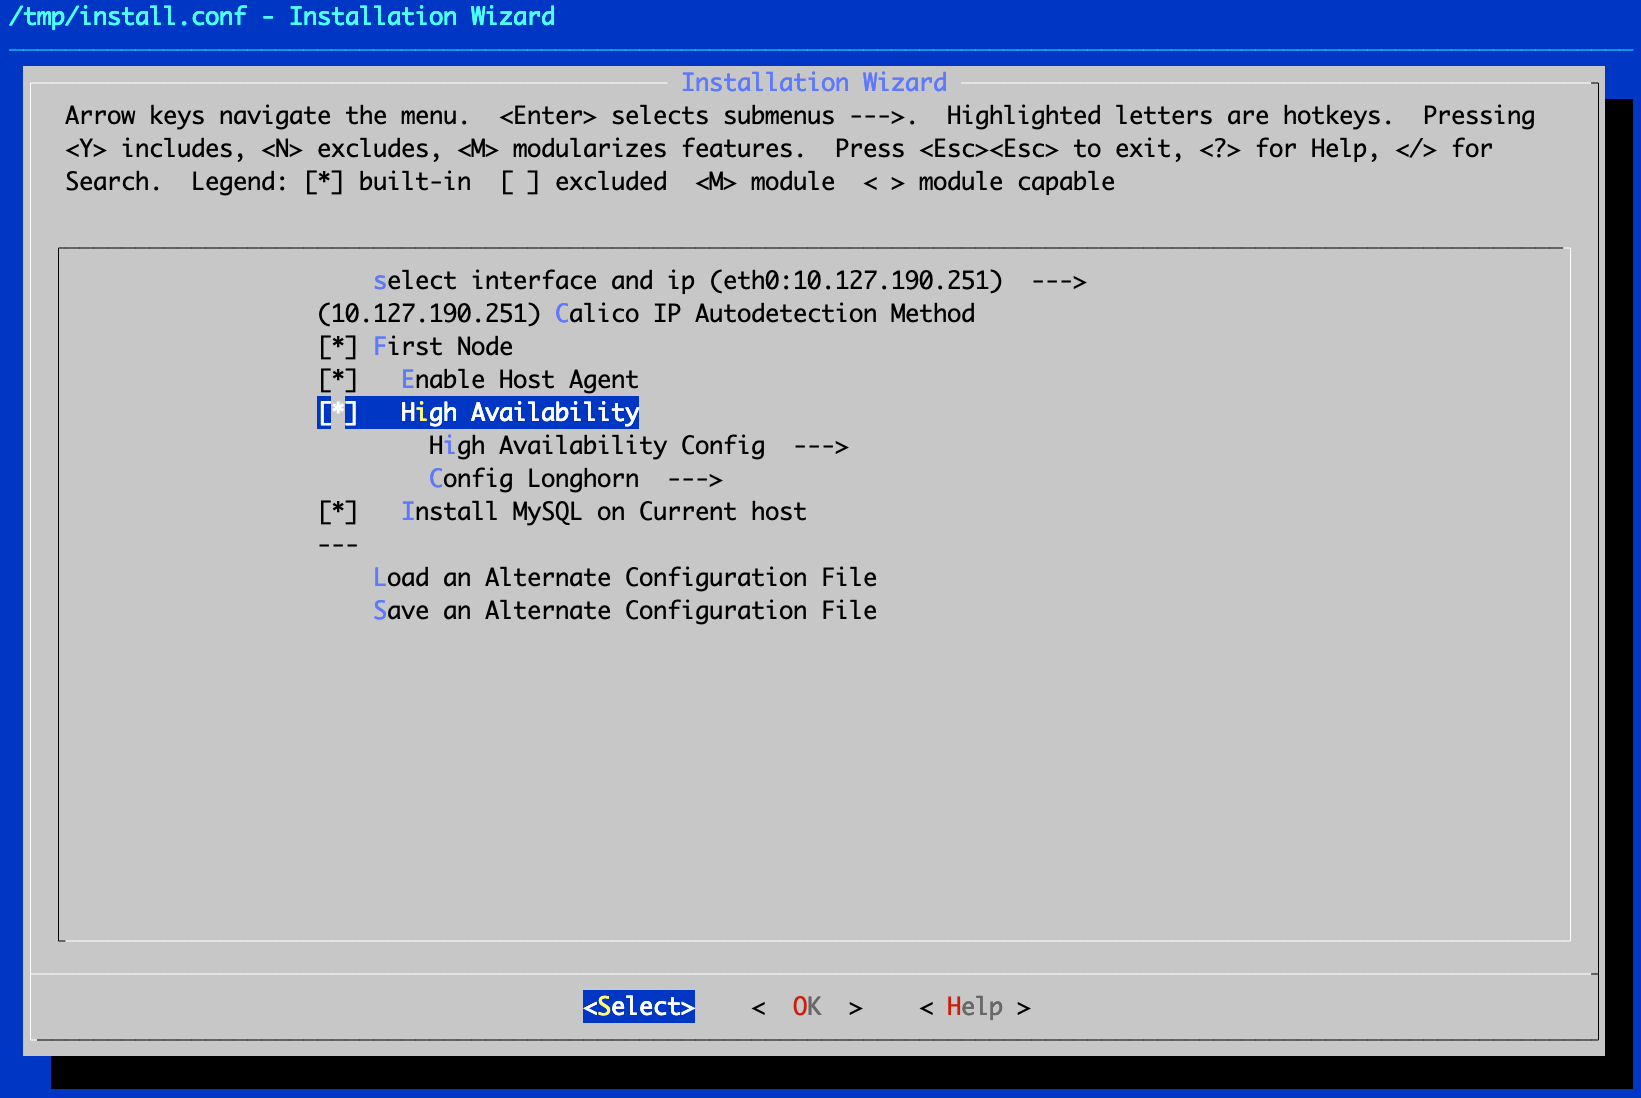Open Config Longhorn submenu

coord(575,479)
